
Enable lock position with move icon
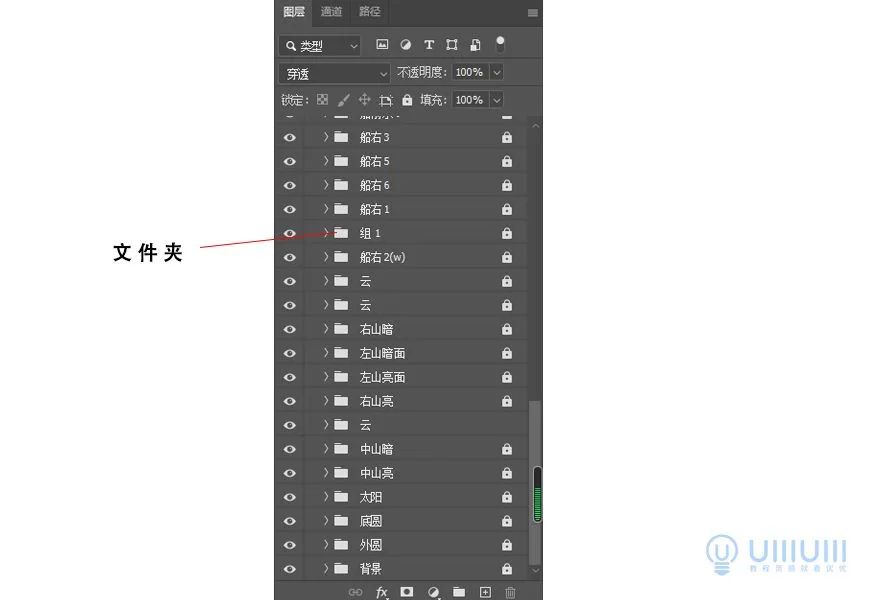(366, 99)
